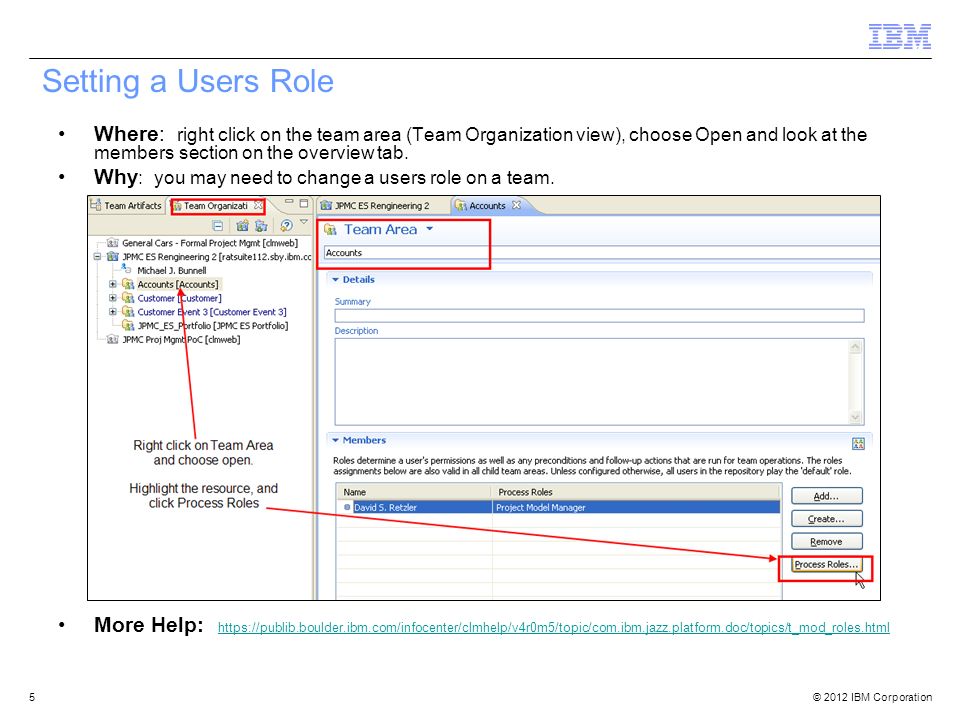The height and width of the screenshot is (720, 960).
Task: Maximize the Team Organization view pane
Action: pos(304,203)
